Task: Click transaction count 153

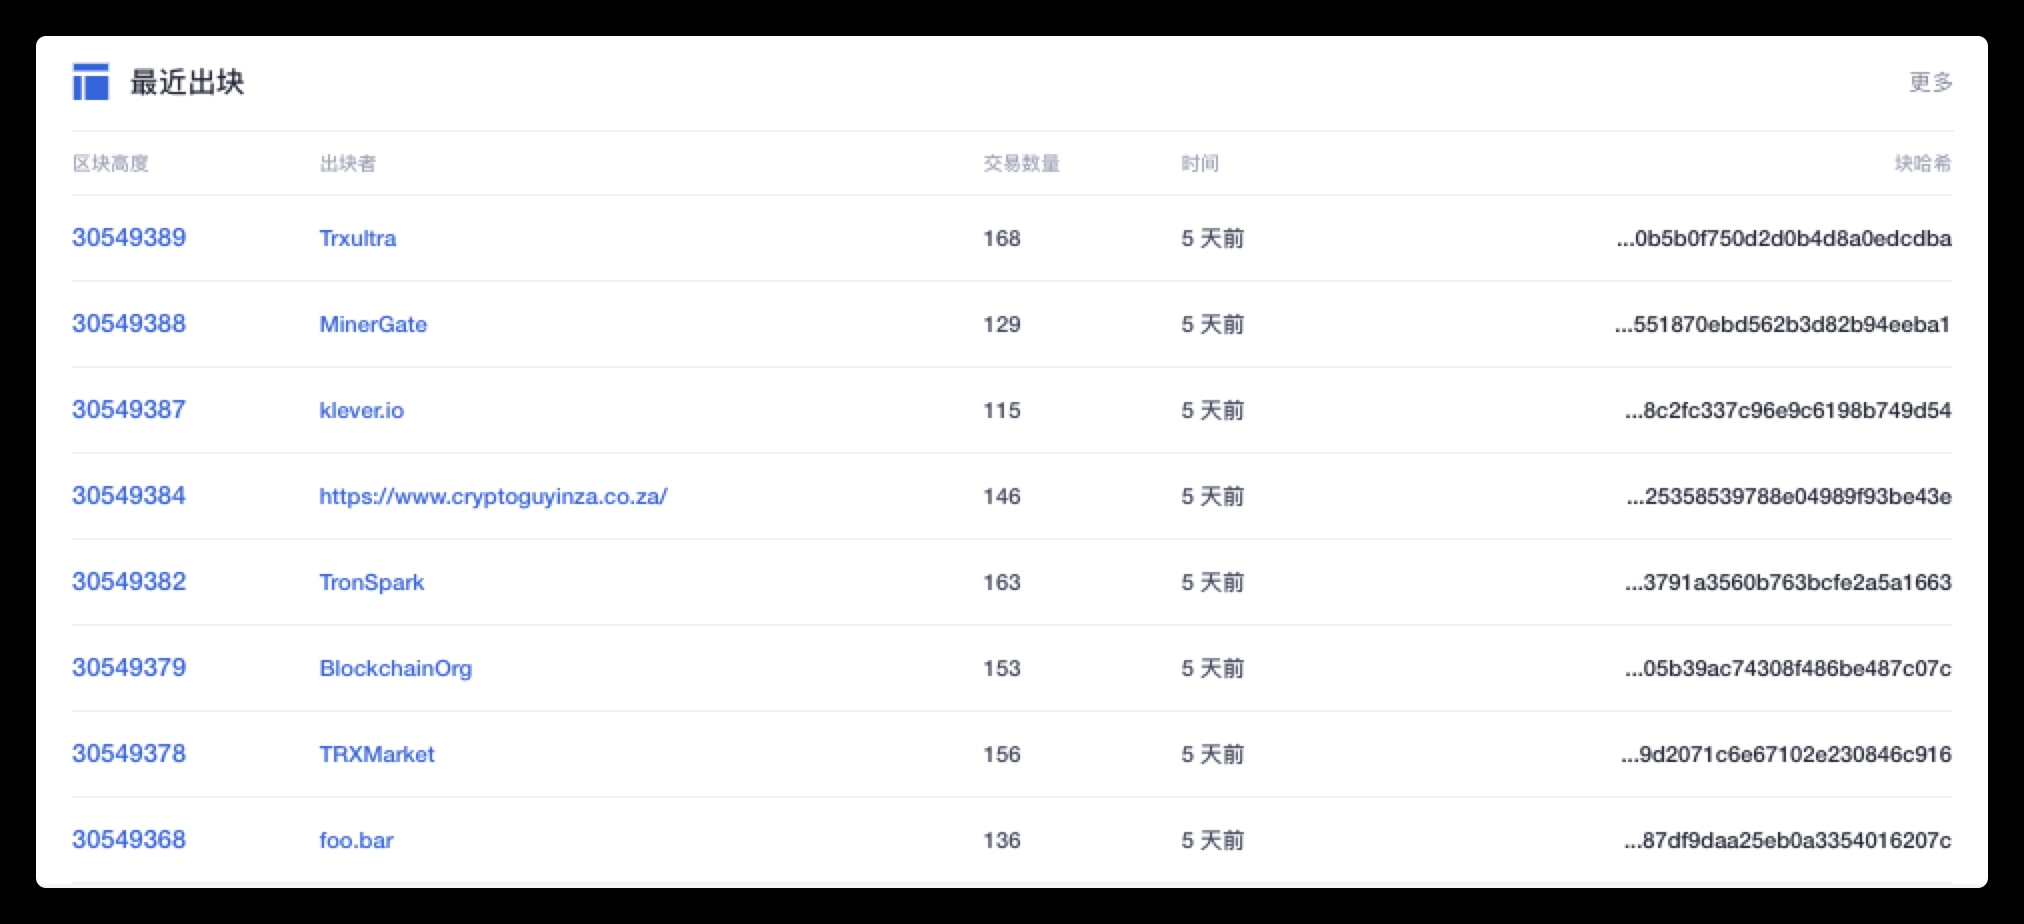Action: pyautogui.click(x=1002, y=668)
